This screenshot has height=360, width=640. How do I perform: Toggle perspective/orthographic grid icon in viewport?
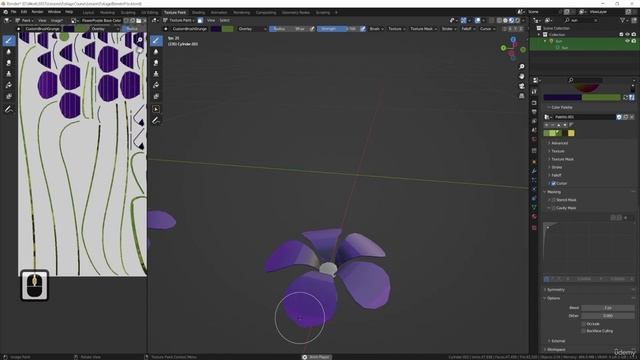(521, 96)
